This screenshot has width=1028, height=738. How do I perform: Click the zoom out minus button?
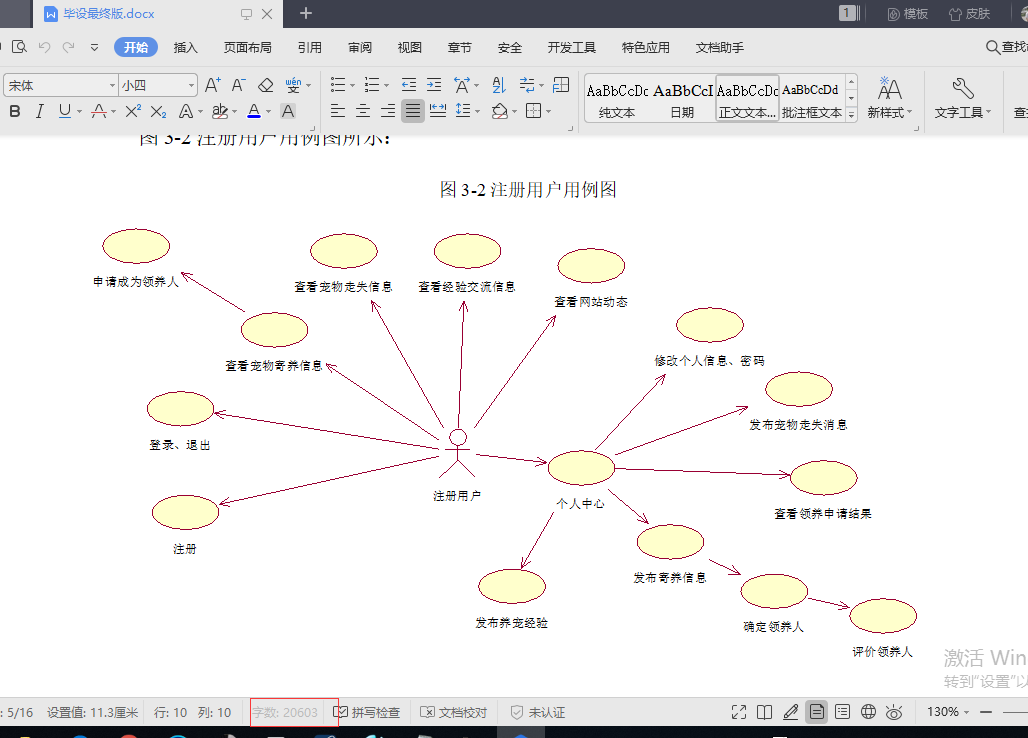point(985,712)
